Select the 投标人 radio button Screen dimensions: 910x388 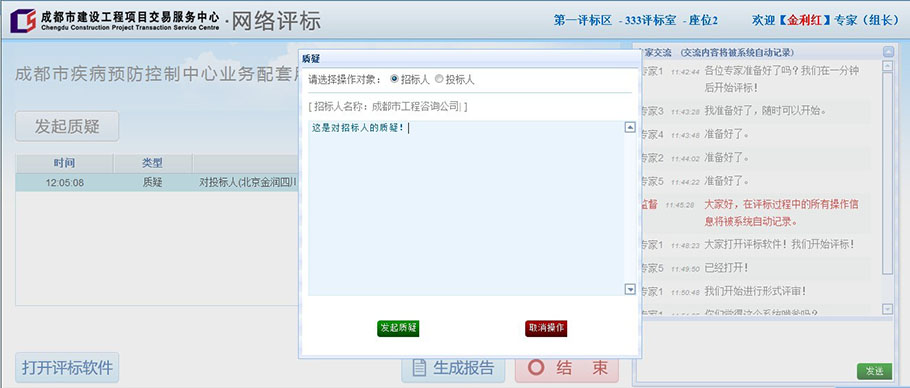[x=439, y=79]
